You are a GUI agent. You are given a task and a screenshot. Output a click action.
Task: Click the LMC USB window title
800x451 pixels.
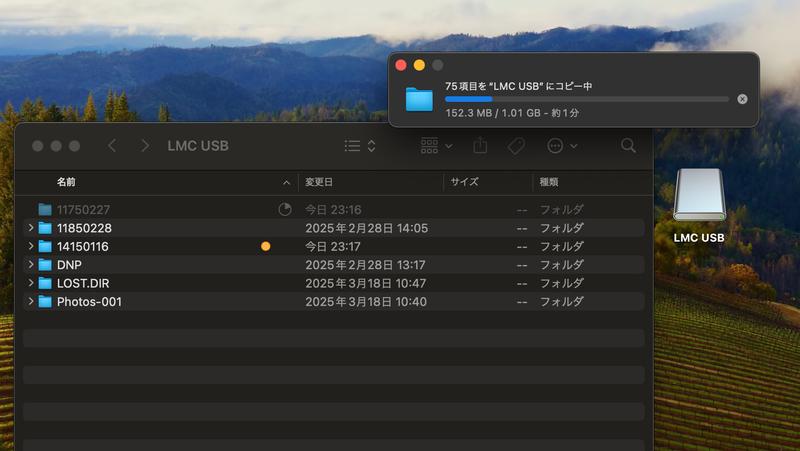point(198,146)
